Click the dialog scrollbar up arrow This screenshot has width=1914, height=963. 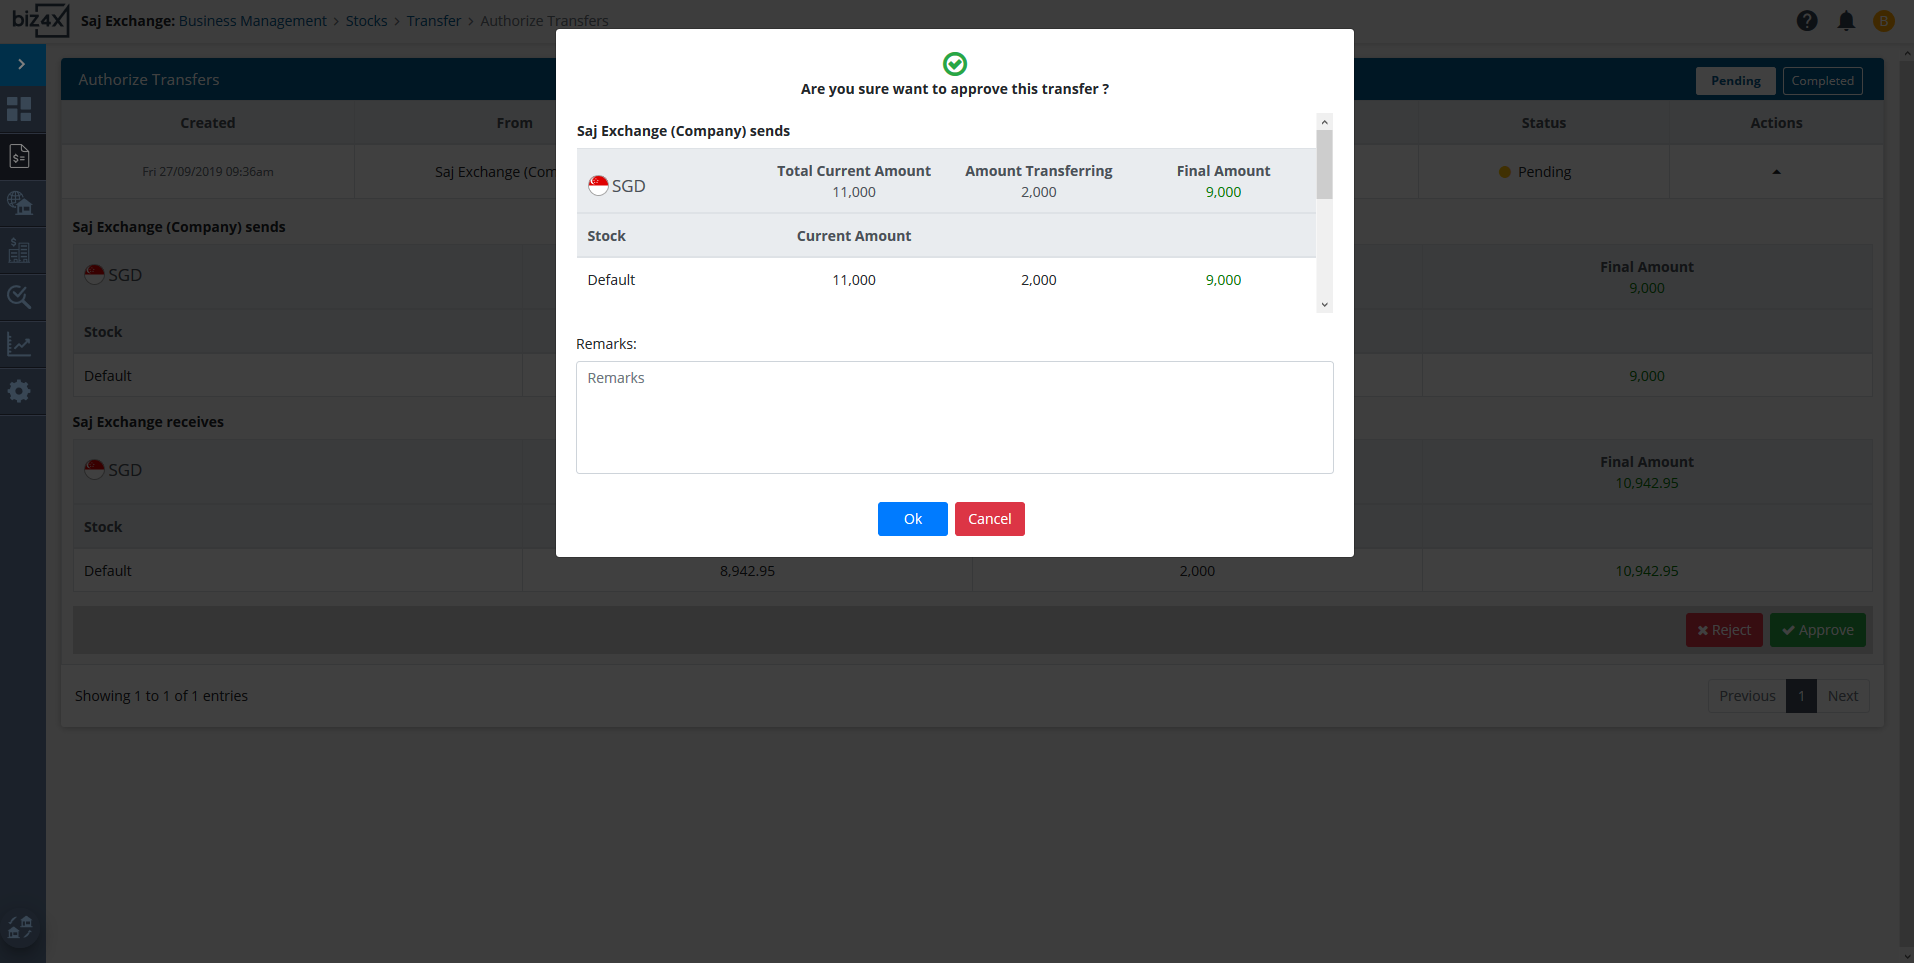tap(1325, 122)
